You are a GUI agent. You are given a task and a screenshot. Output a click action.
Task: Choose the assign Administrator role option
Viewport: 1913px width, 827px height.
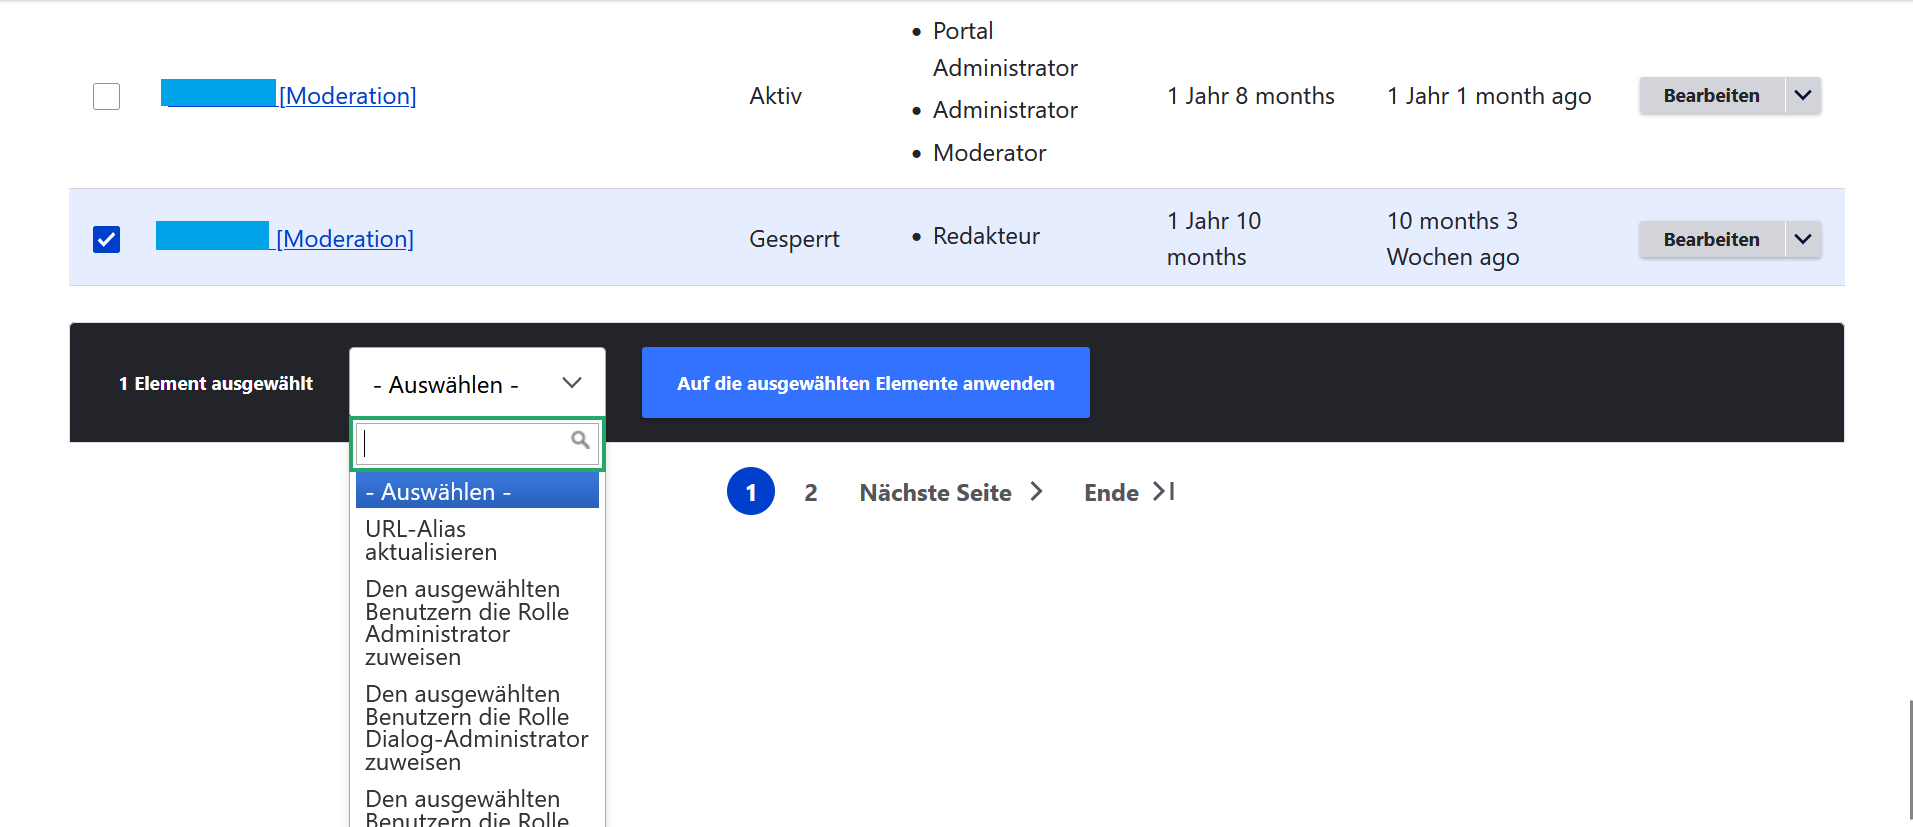[x=477, y=623]
